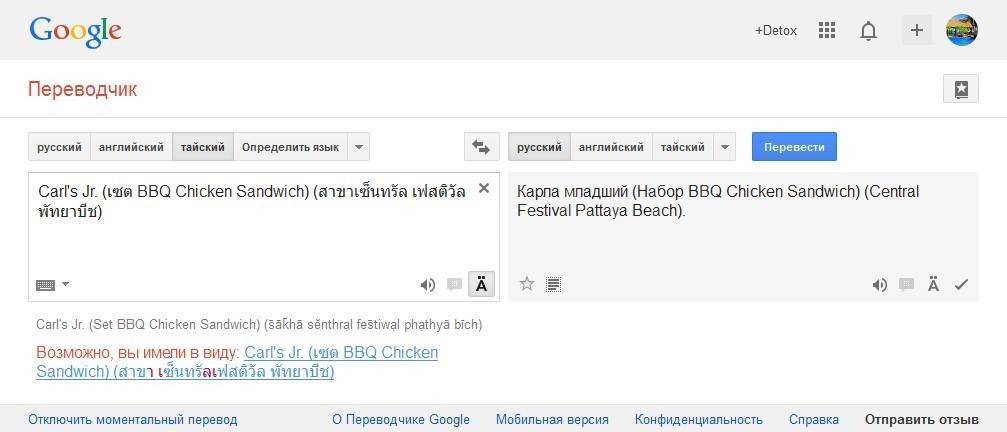Open the +Detox profile link
The image size is (1007, 432).
[x=776, y=30]
